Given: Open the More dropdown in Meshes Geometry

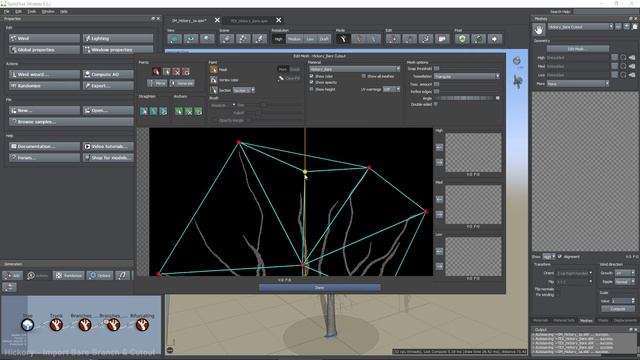Looking at the screenshot, I should 578,84.
